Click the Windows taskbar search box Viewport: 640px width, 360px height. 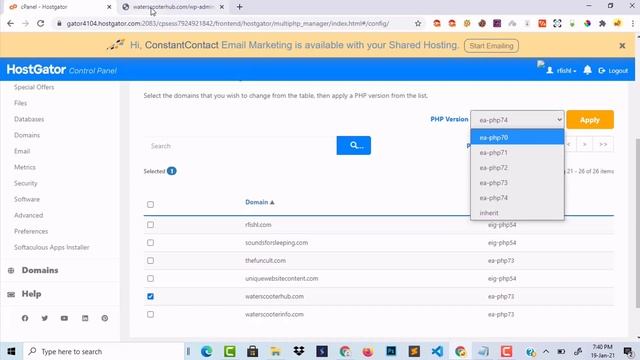pos(103,351)
